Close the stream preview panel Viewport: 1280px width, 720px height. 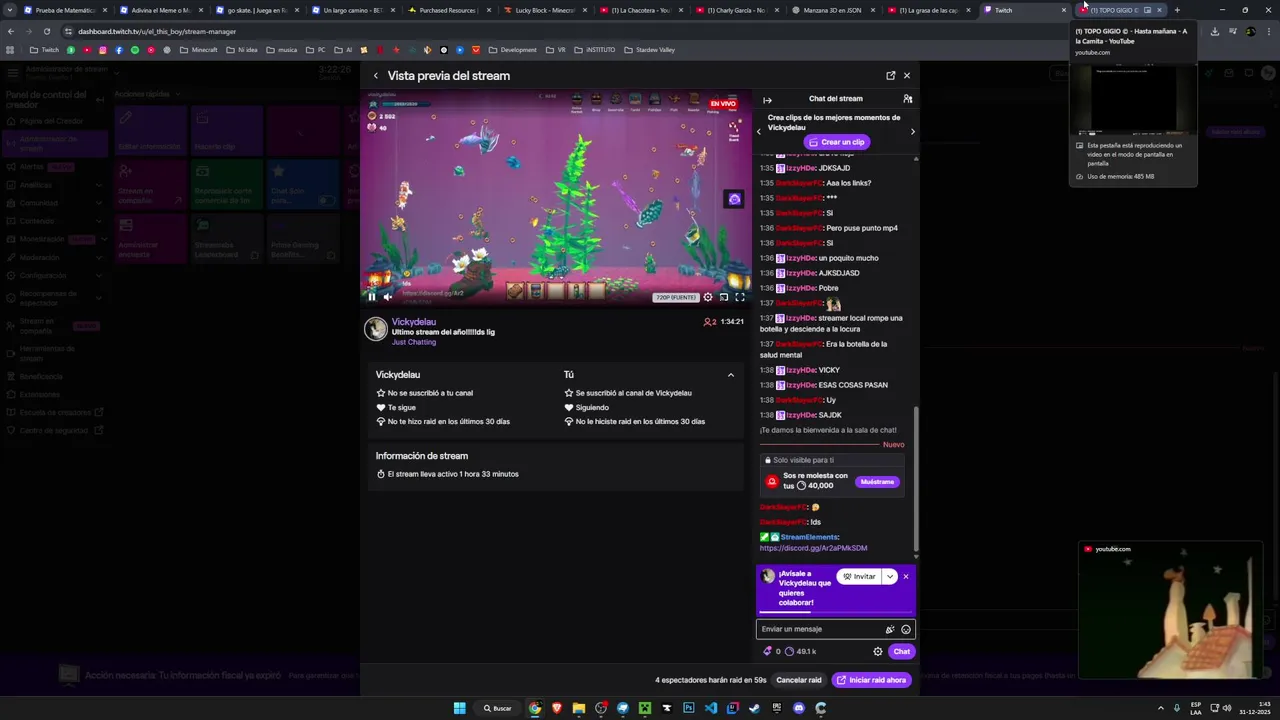907,76
